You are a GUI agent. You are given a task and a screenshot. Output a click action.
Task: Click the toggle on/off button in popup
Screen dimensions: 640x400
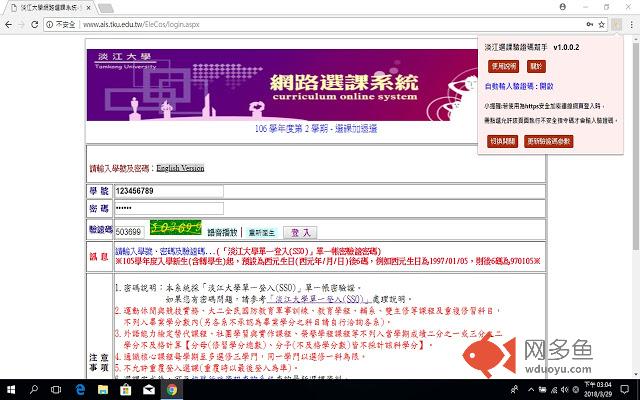[x=502, y=141]
